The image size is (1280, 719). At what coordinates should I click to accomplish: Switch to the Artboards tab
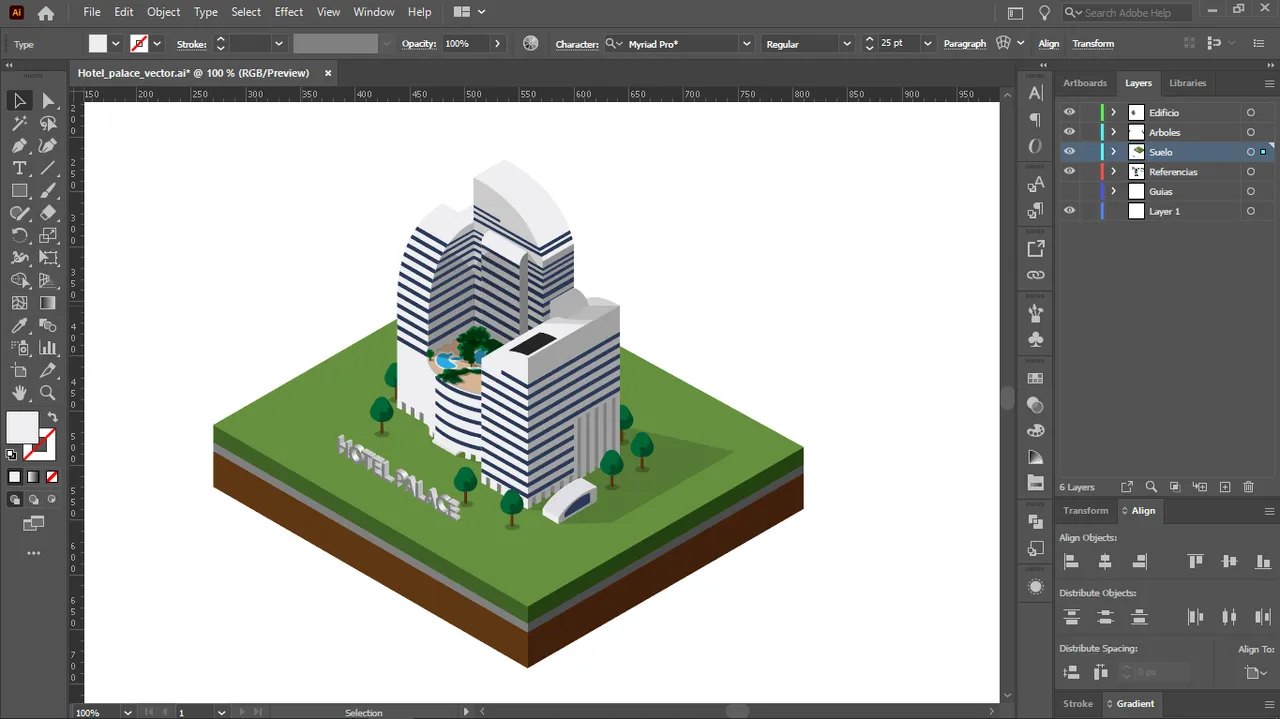click(x=1085, y=83)
